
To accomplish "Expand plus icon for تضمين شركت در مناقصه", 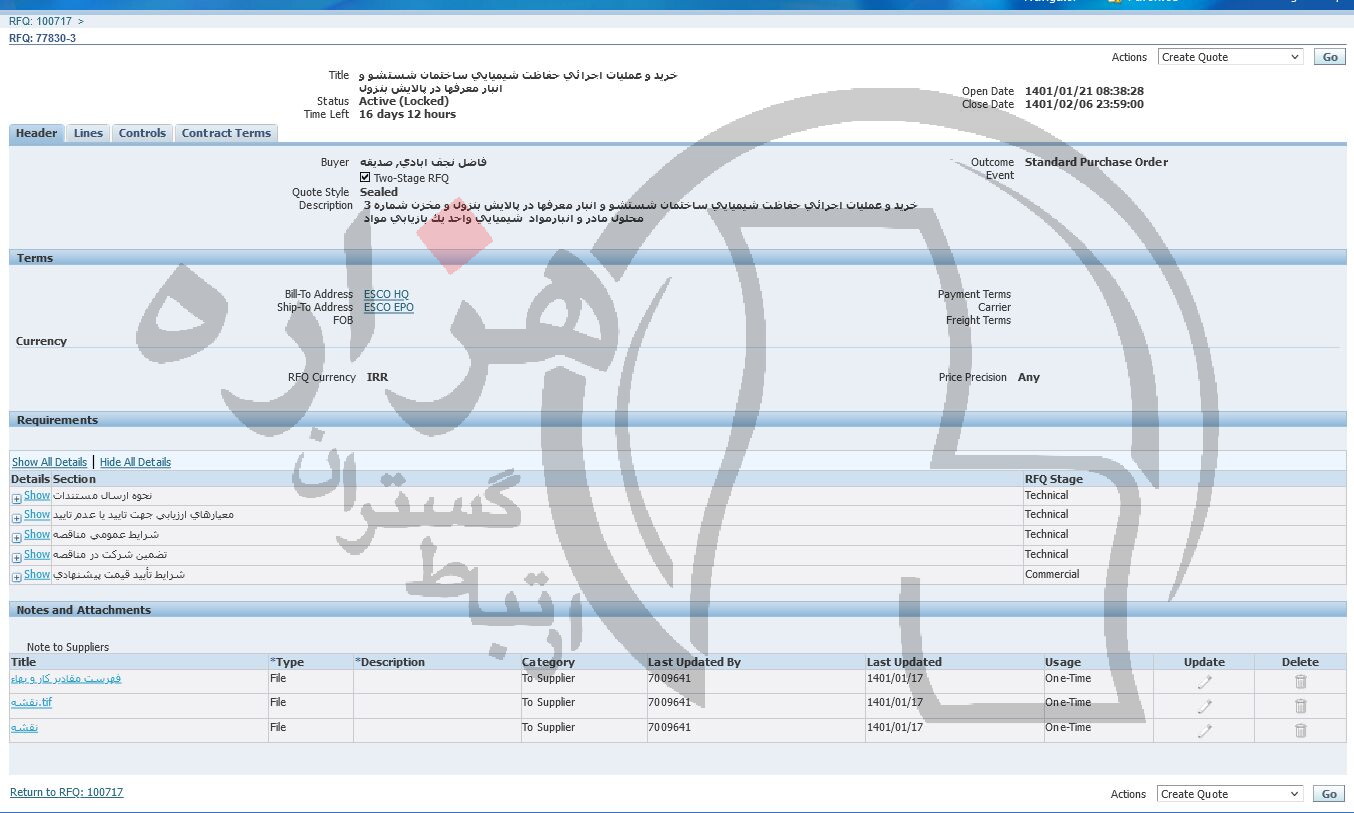I will pos(16,558).
